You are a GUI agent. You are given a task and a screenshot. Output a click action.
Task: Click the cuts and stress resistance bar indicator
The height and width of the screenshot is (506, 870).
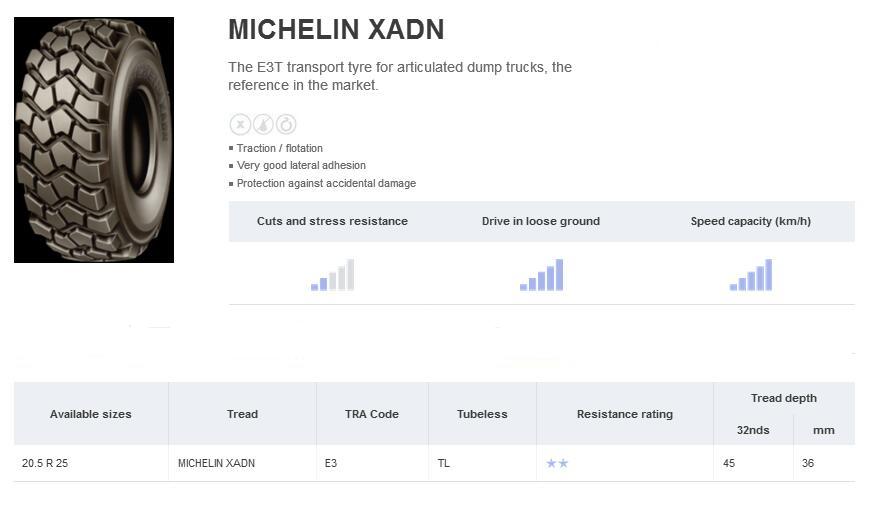pyautogui.click(x=332, y=275)
